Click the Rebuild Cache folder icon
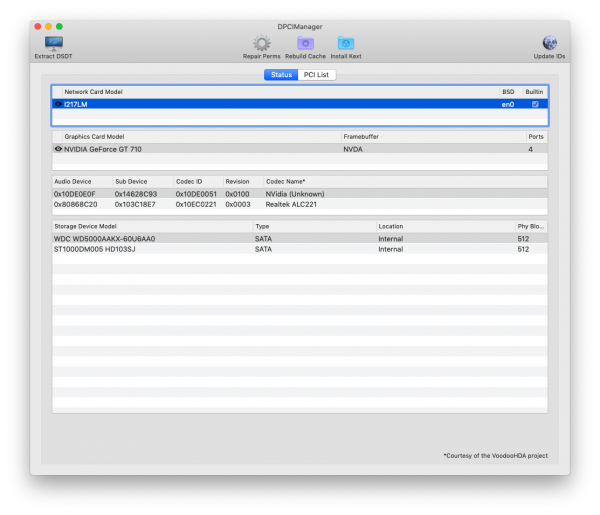 coord(305,43)
